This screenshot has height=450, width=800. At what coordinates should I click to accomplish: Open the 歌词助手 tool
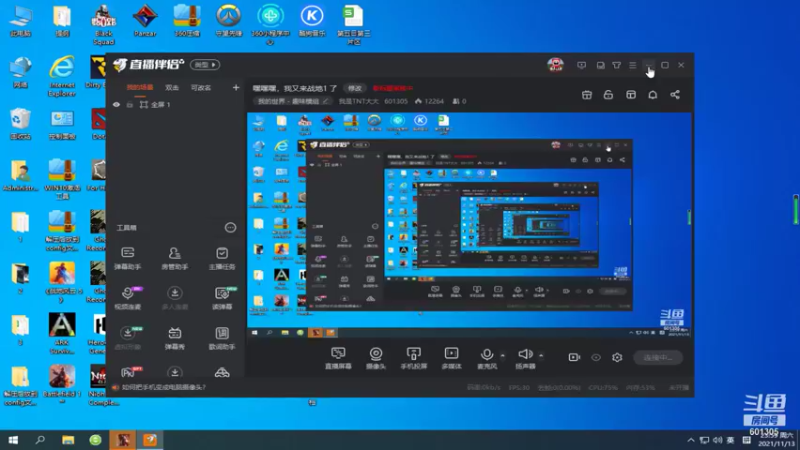(222, 338)
